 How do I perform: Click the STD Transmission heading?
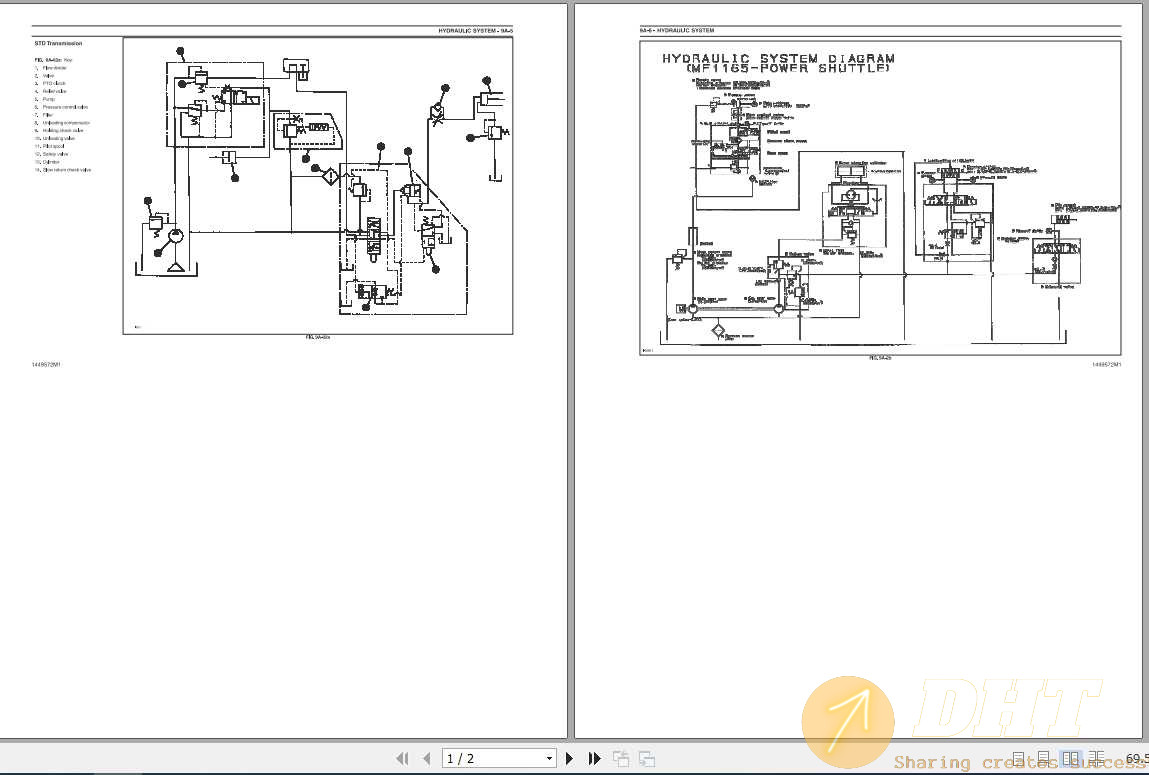[x=57, y=44]
